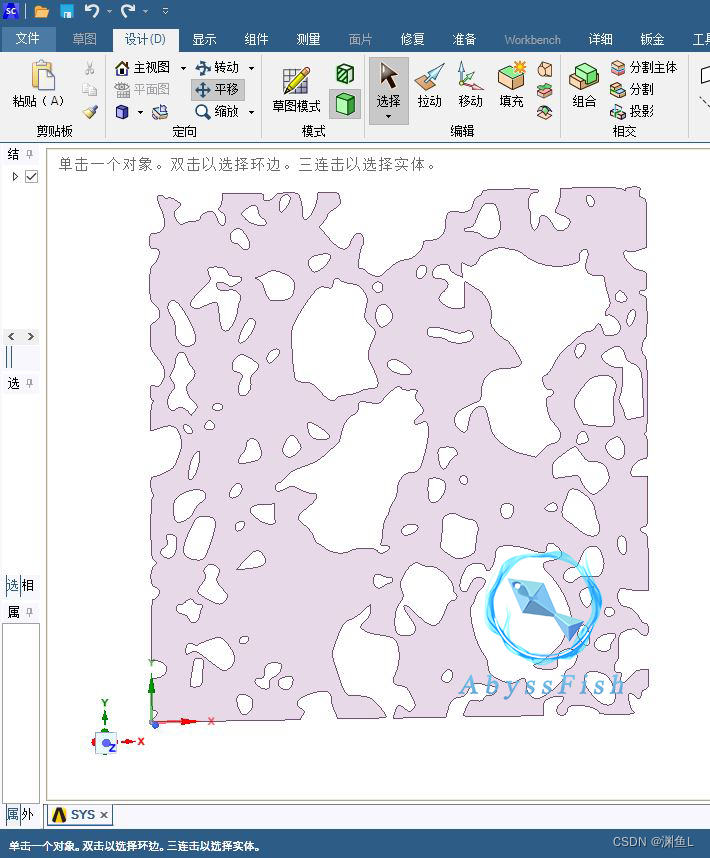Expand the 主视图 dropdown arrow
Screen dimensions: 710x858
[x=183, y=68]
